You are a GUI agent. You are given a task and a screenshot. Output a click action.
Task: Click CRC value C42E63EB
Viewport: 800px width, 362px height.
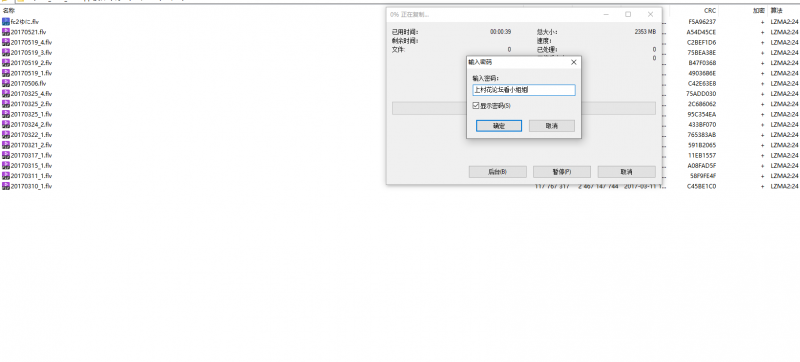pyautogui.click(x=702, y=83)
